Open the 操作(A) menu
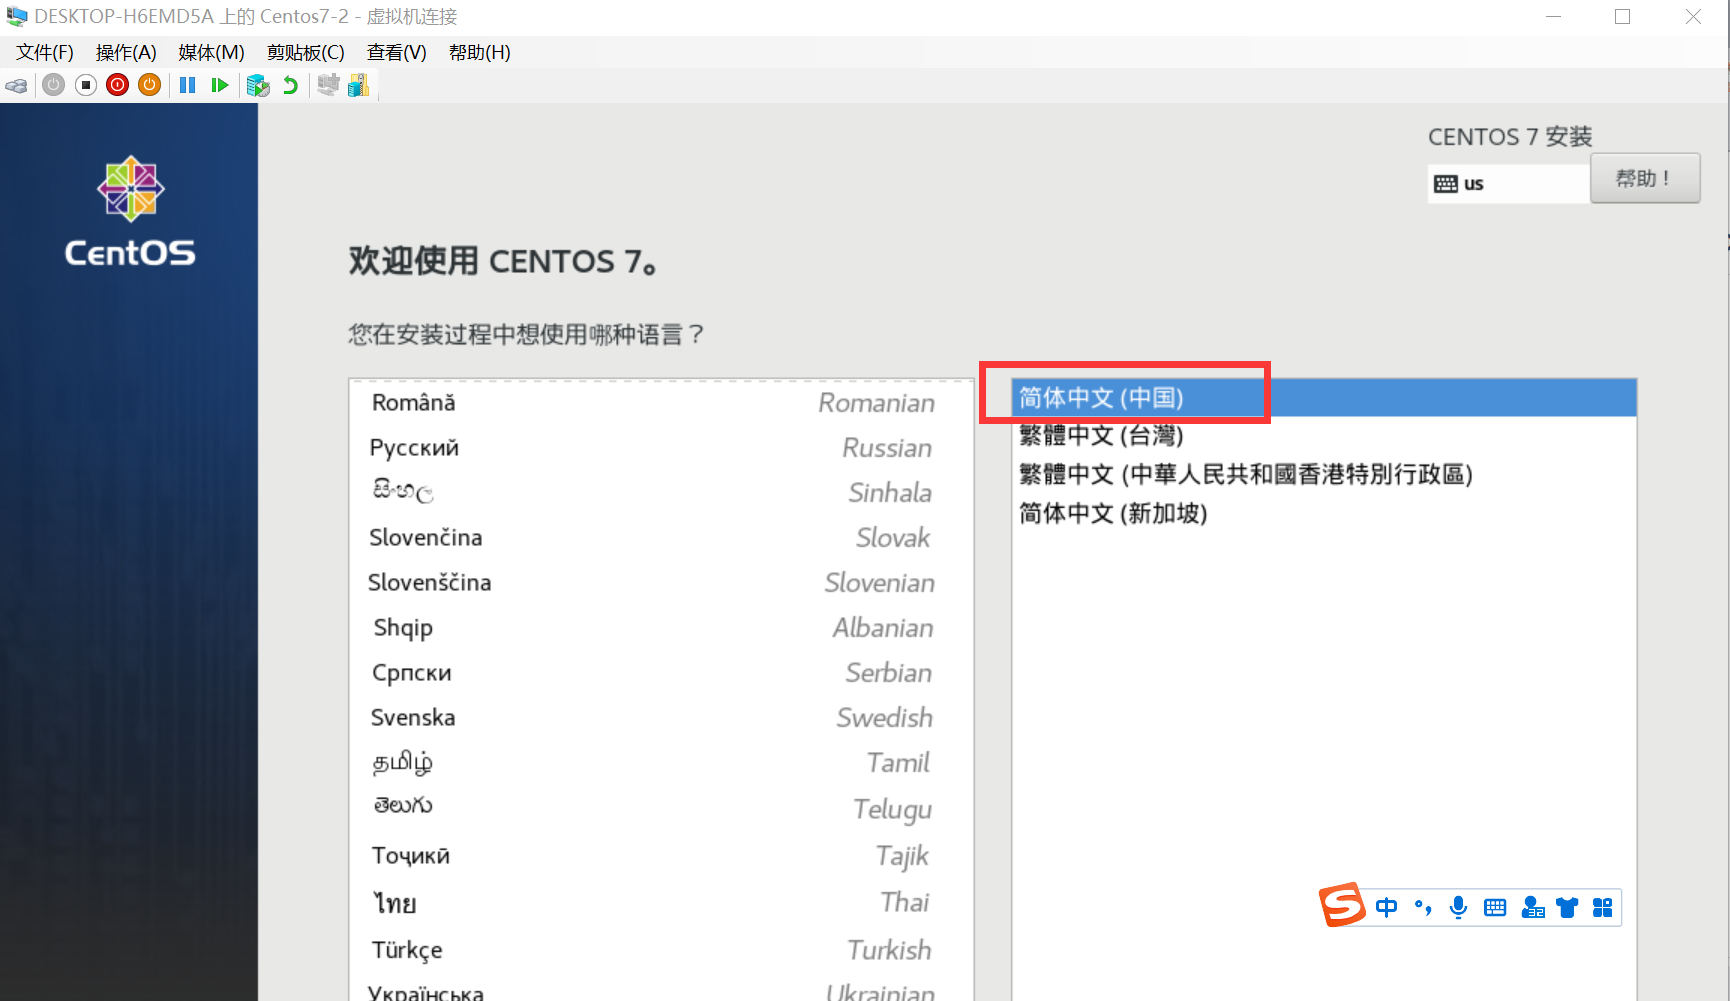 pyautogui.click(x=126, y=53)
